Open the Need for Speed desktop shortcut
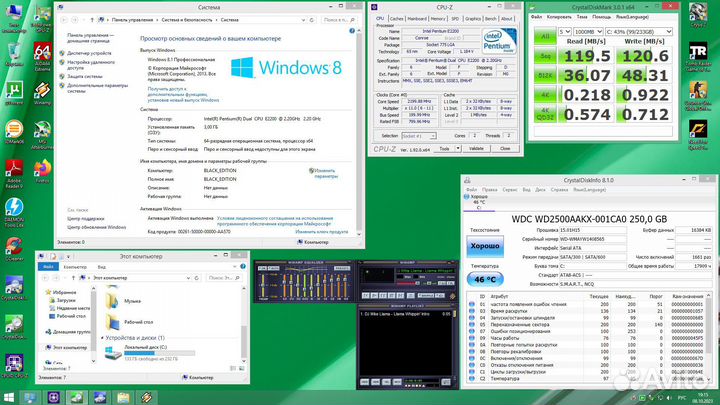Viewport: 720px width, 405px height. [698, 135]
